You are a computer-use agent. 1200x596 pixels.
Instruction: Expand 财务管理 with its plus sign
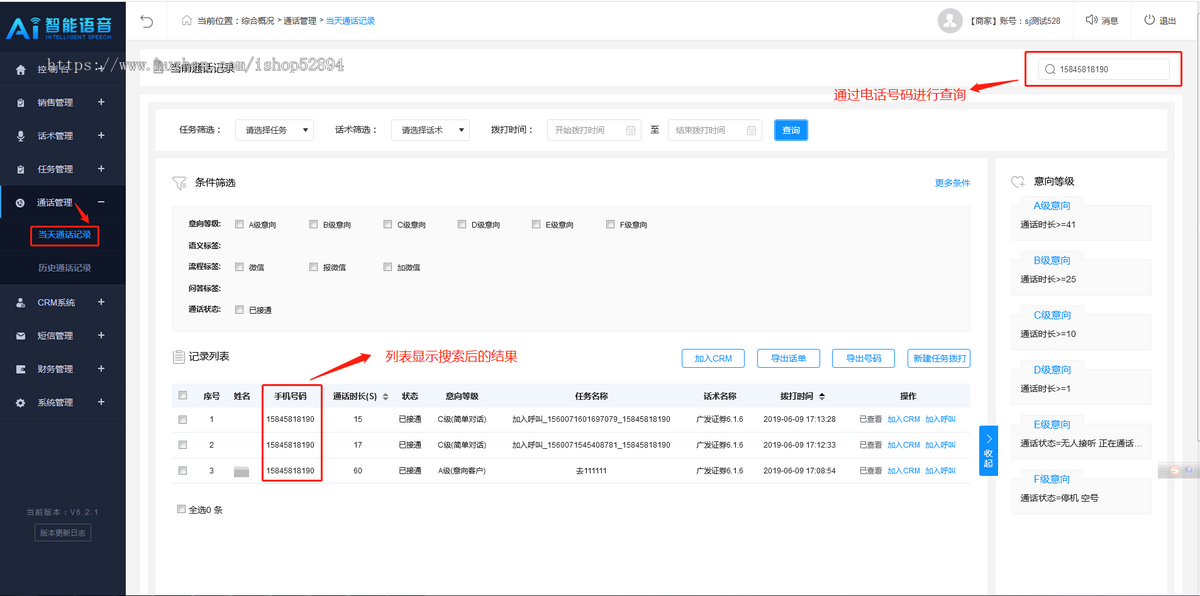tap(101, 369)
